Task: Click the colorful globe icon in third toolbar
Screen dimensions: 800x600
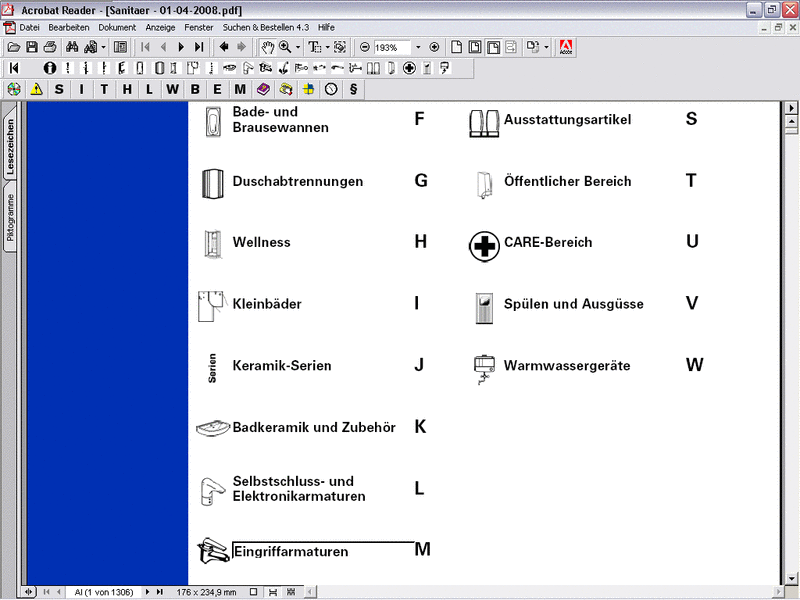Action: pyautogui.click(x=14, y=89)
